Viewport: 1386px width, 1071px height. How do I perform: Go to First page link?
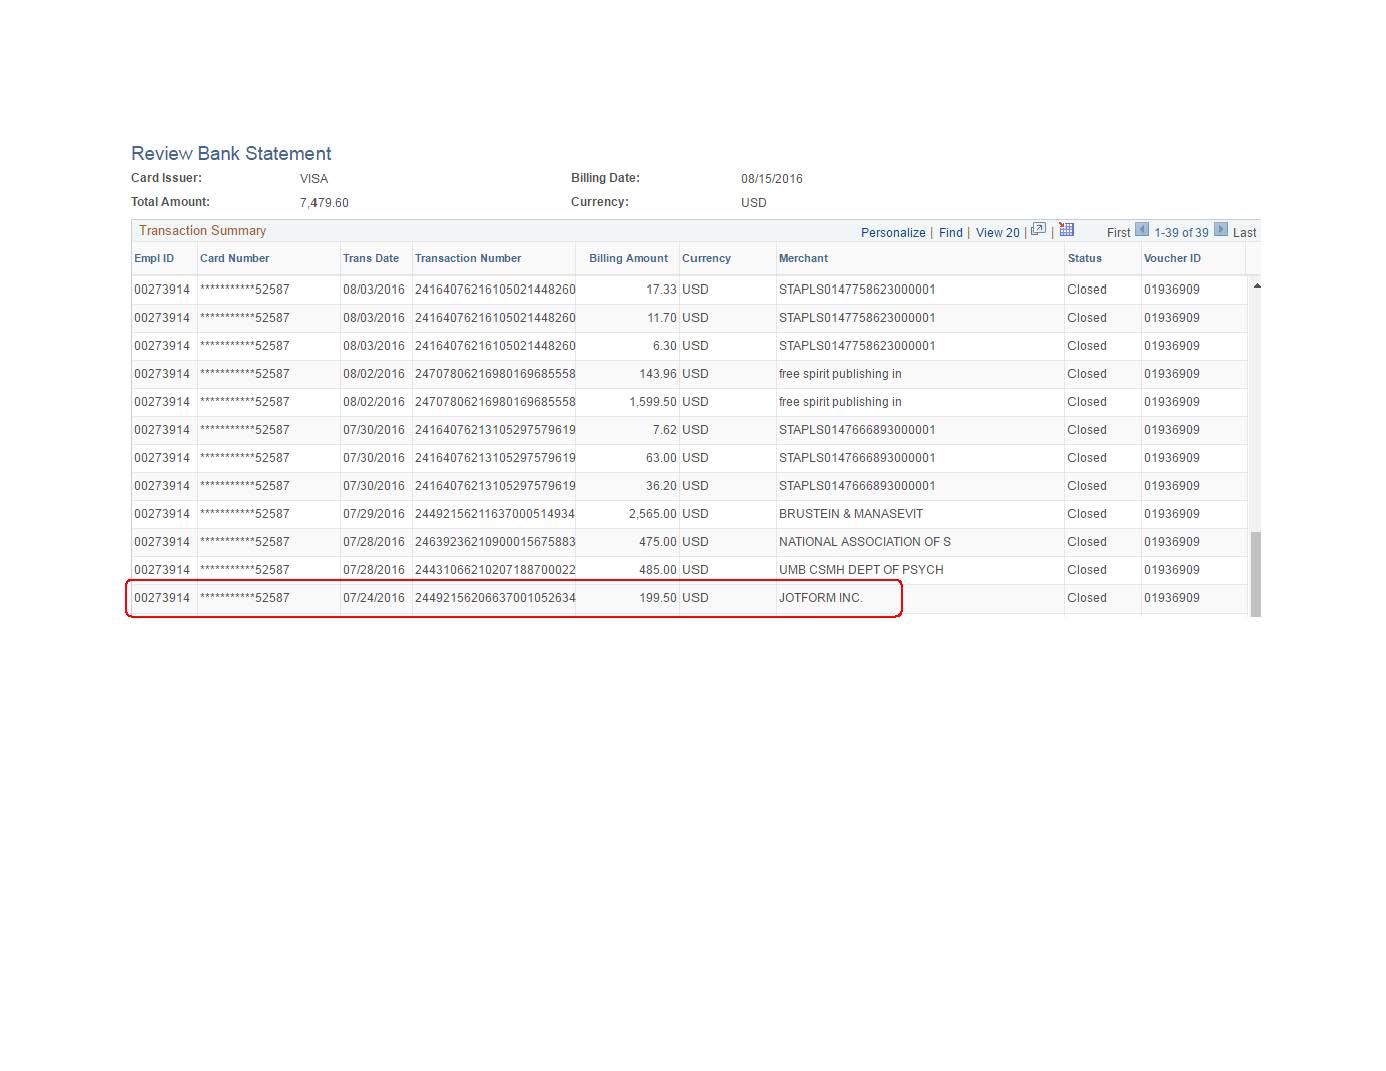point(1118,232)
